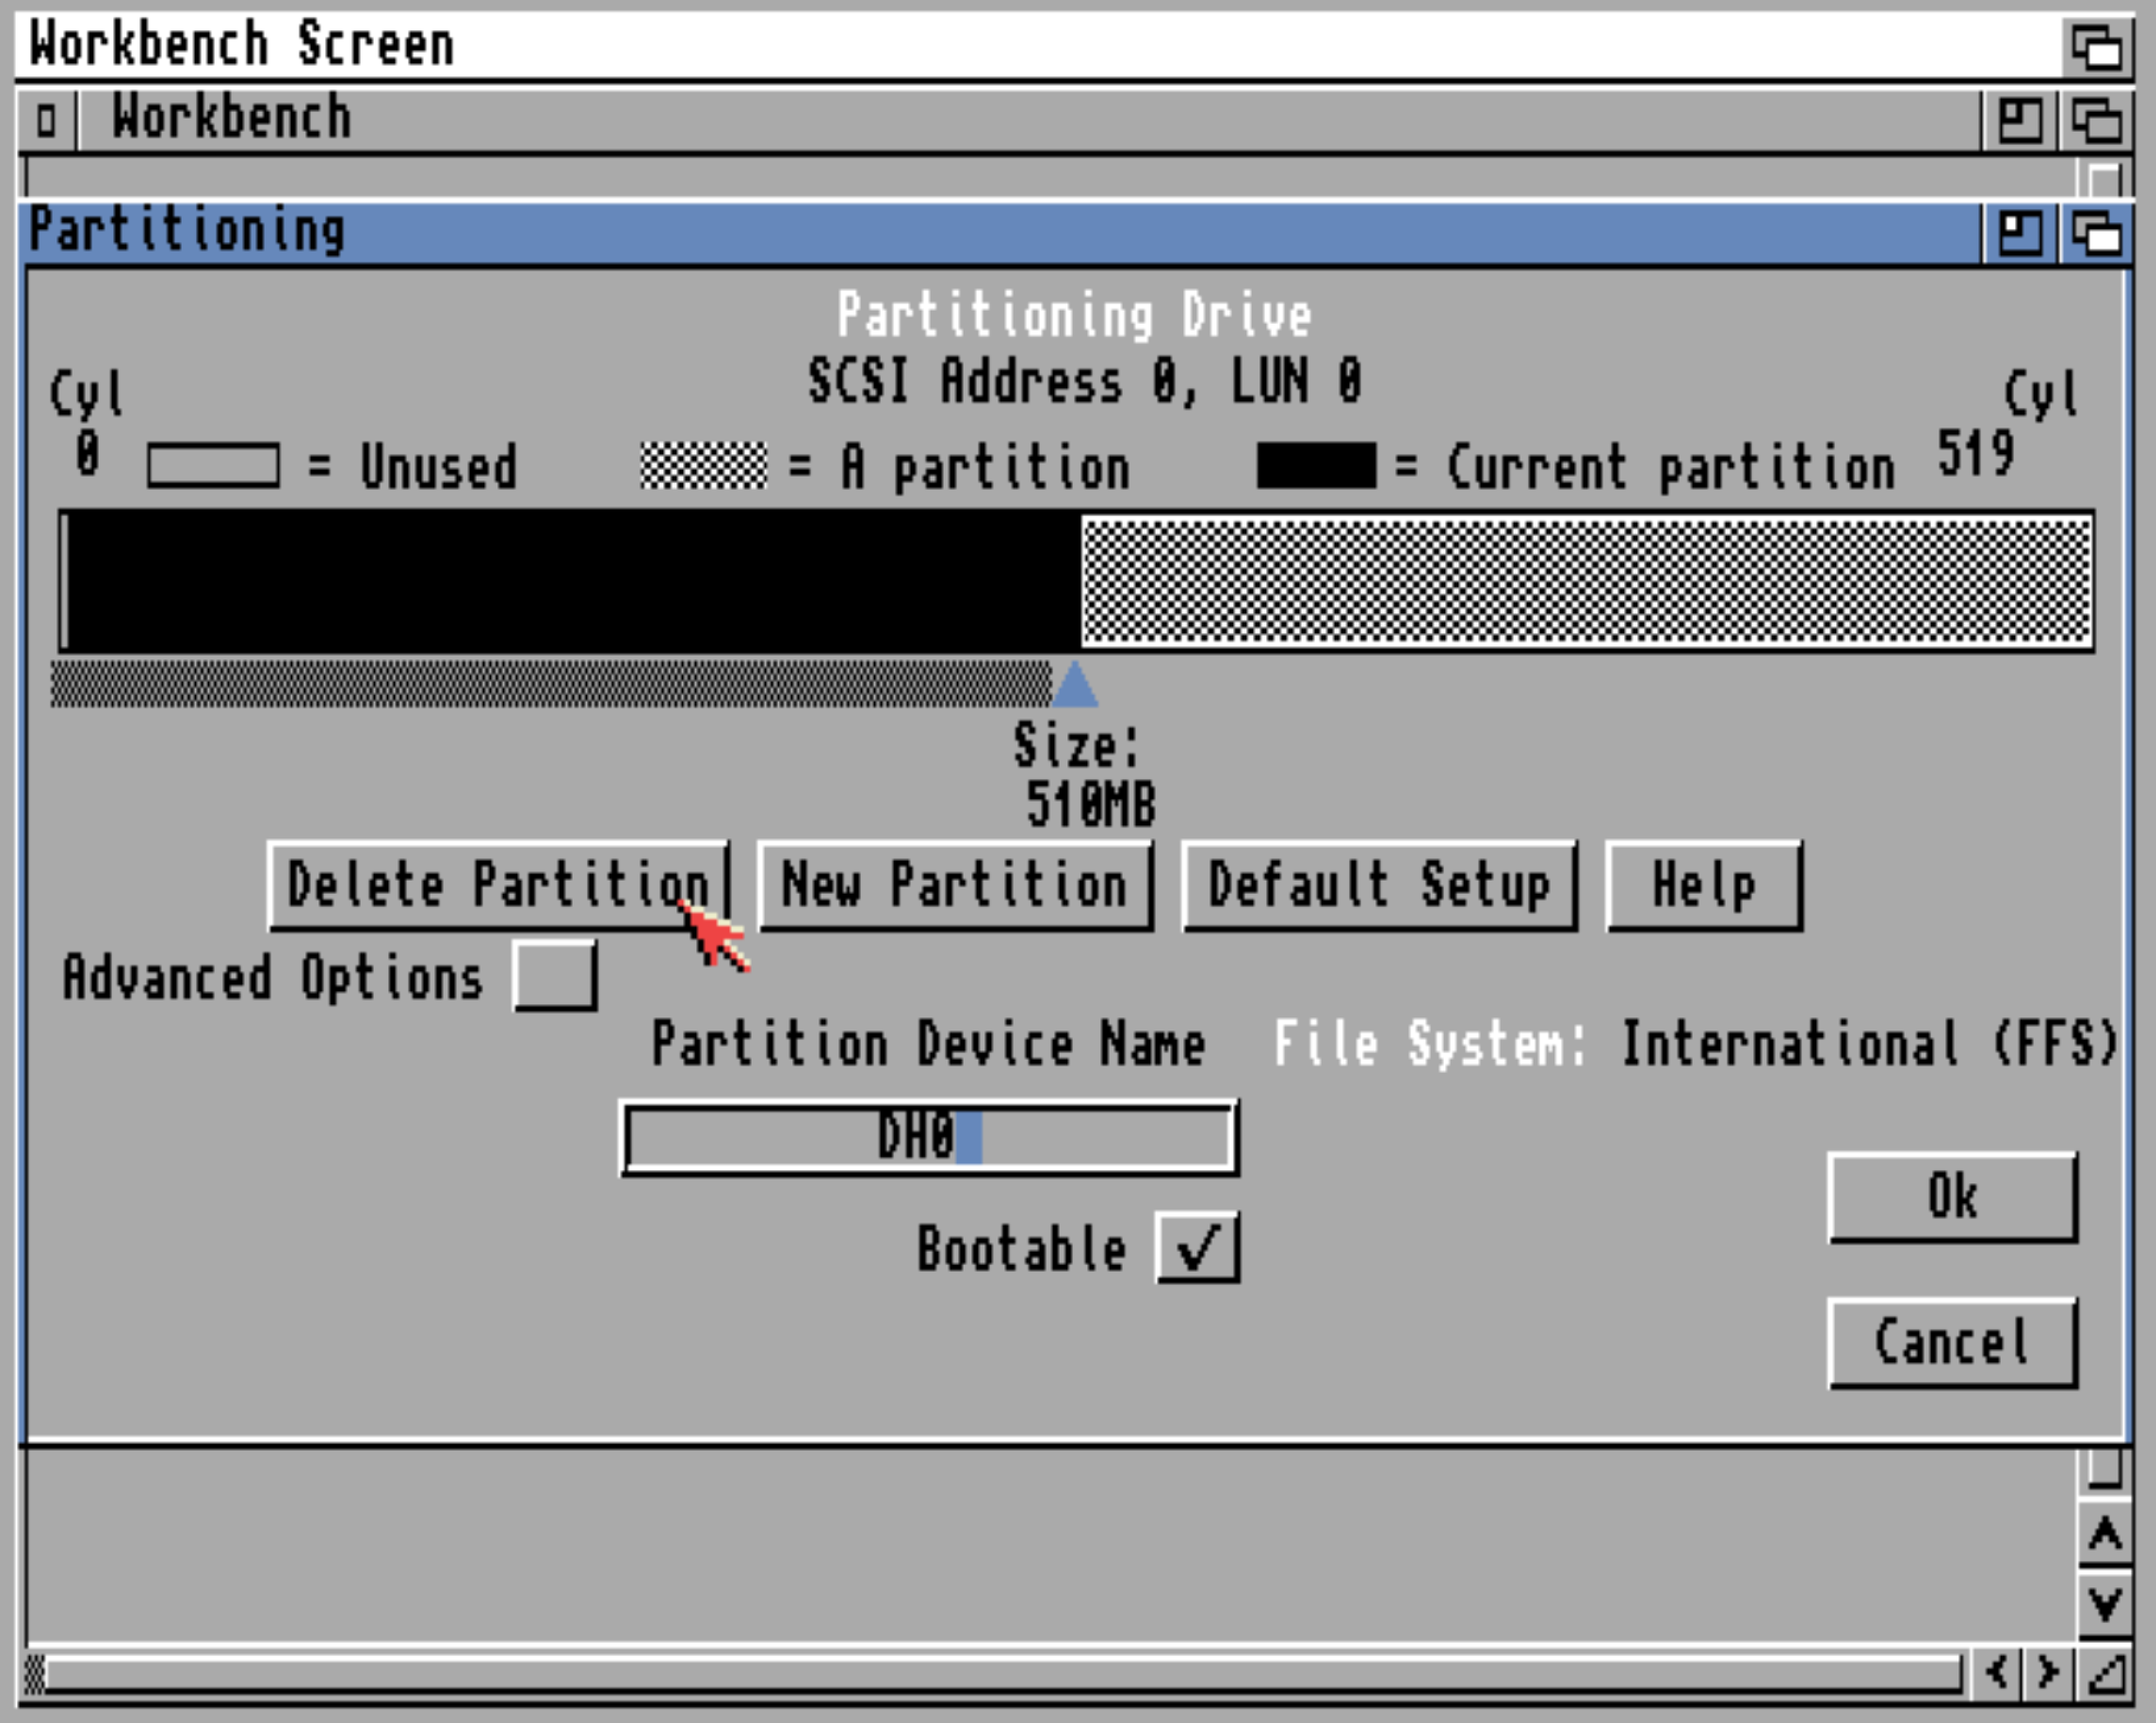Screen dimensions: 2156x1723
Task: Click the scroll up arrow
Action: tap(2104, 1534)
